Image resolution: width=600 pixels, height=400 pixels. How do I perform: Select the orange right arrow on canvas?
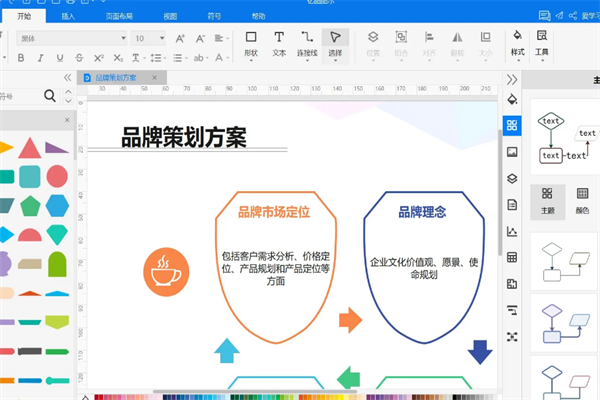point(351,320)
